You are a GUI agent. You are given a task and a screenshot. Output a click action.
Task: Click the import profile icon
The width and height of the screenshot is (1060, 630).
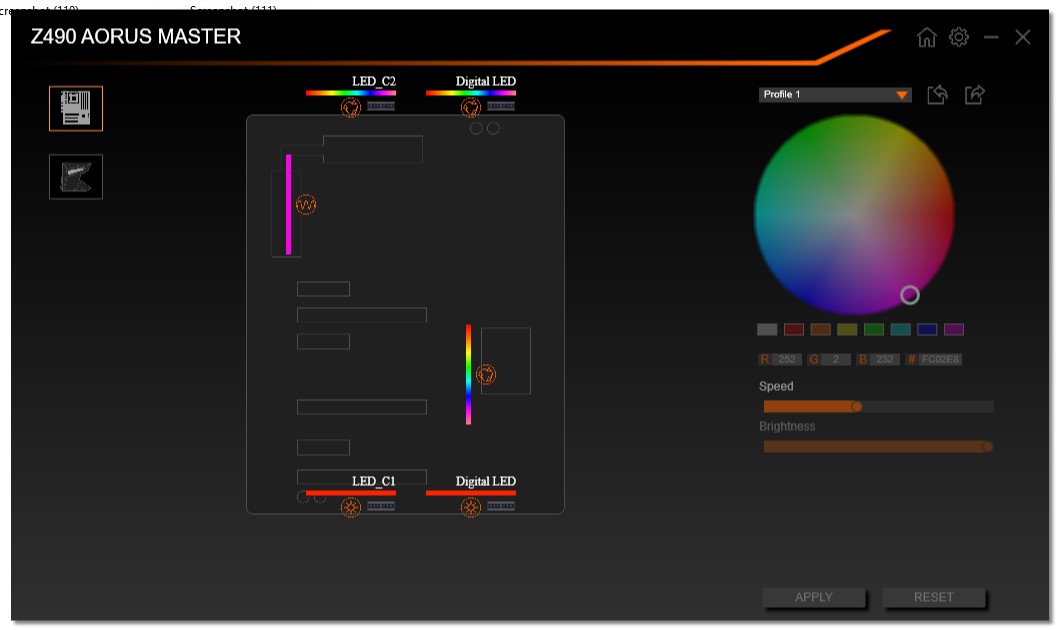[937, 95]
